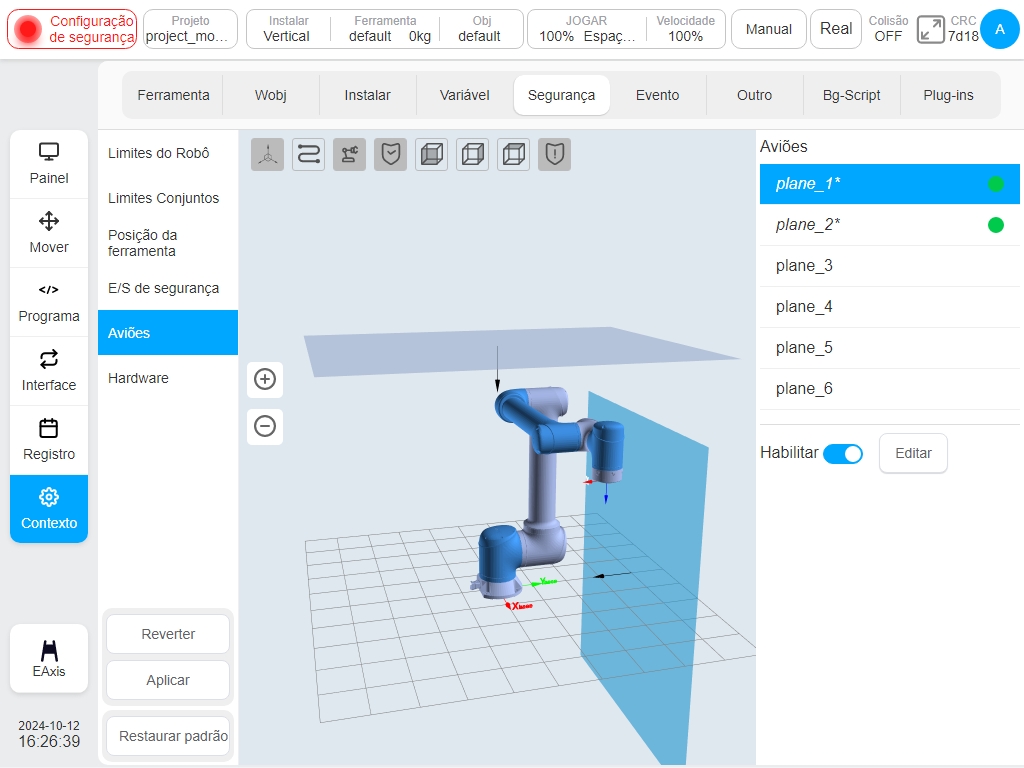The image size is (1024, 768).
Task: Toggle the shield with checkmark icon
Action: 391,155
